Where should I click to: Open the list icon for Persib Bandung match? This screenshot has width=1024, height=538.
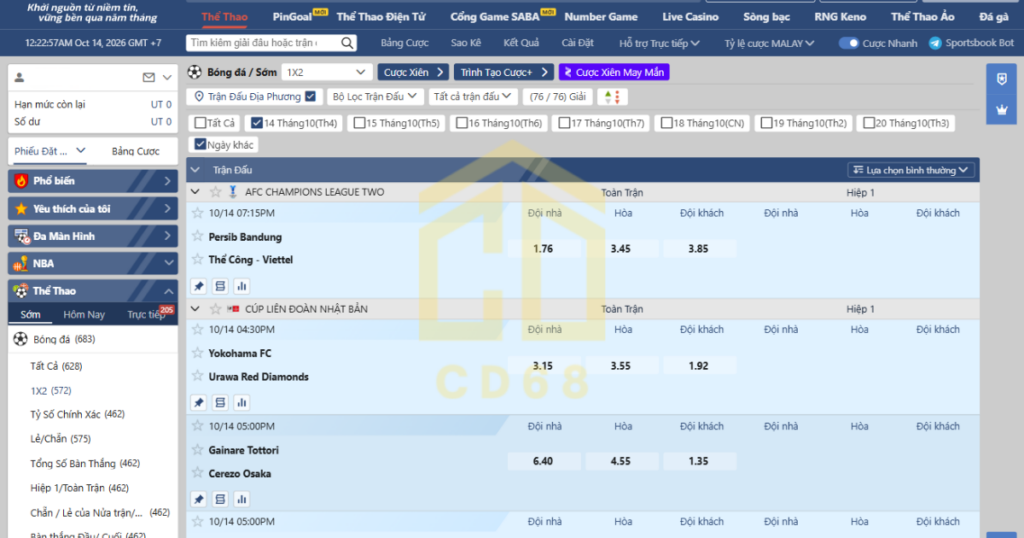pos(220,286)
